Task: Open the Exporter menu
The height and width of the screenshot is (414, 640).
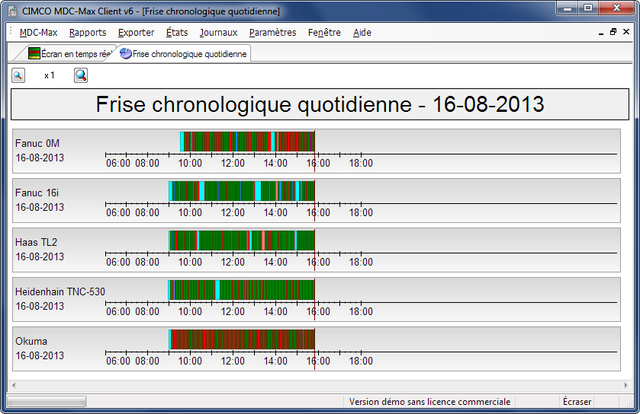Action: click(x=136, y=33)
